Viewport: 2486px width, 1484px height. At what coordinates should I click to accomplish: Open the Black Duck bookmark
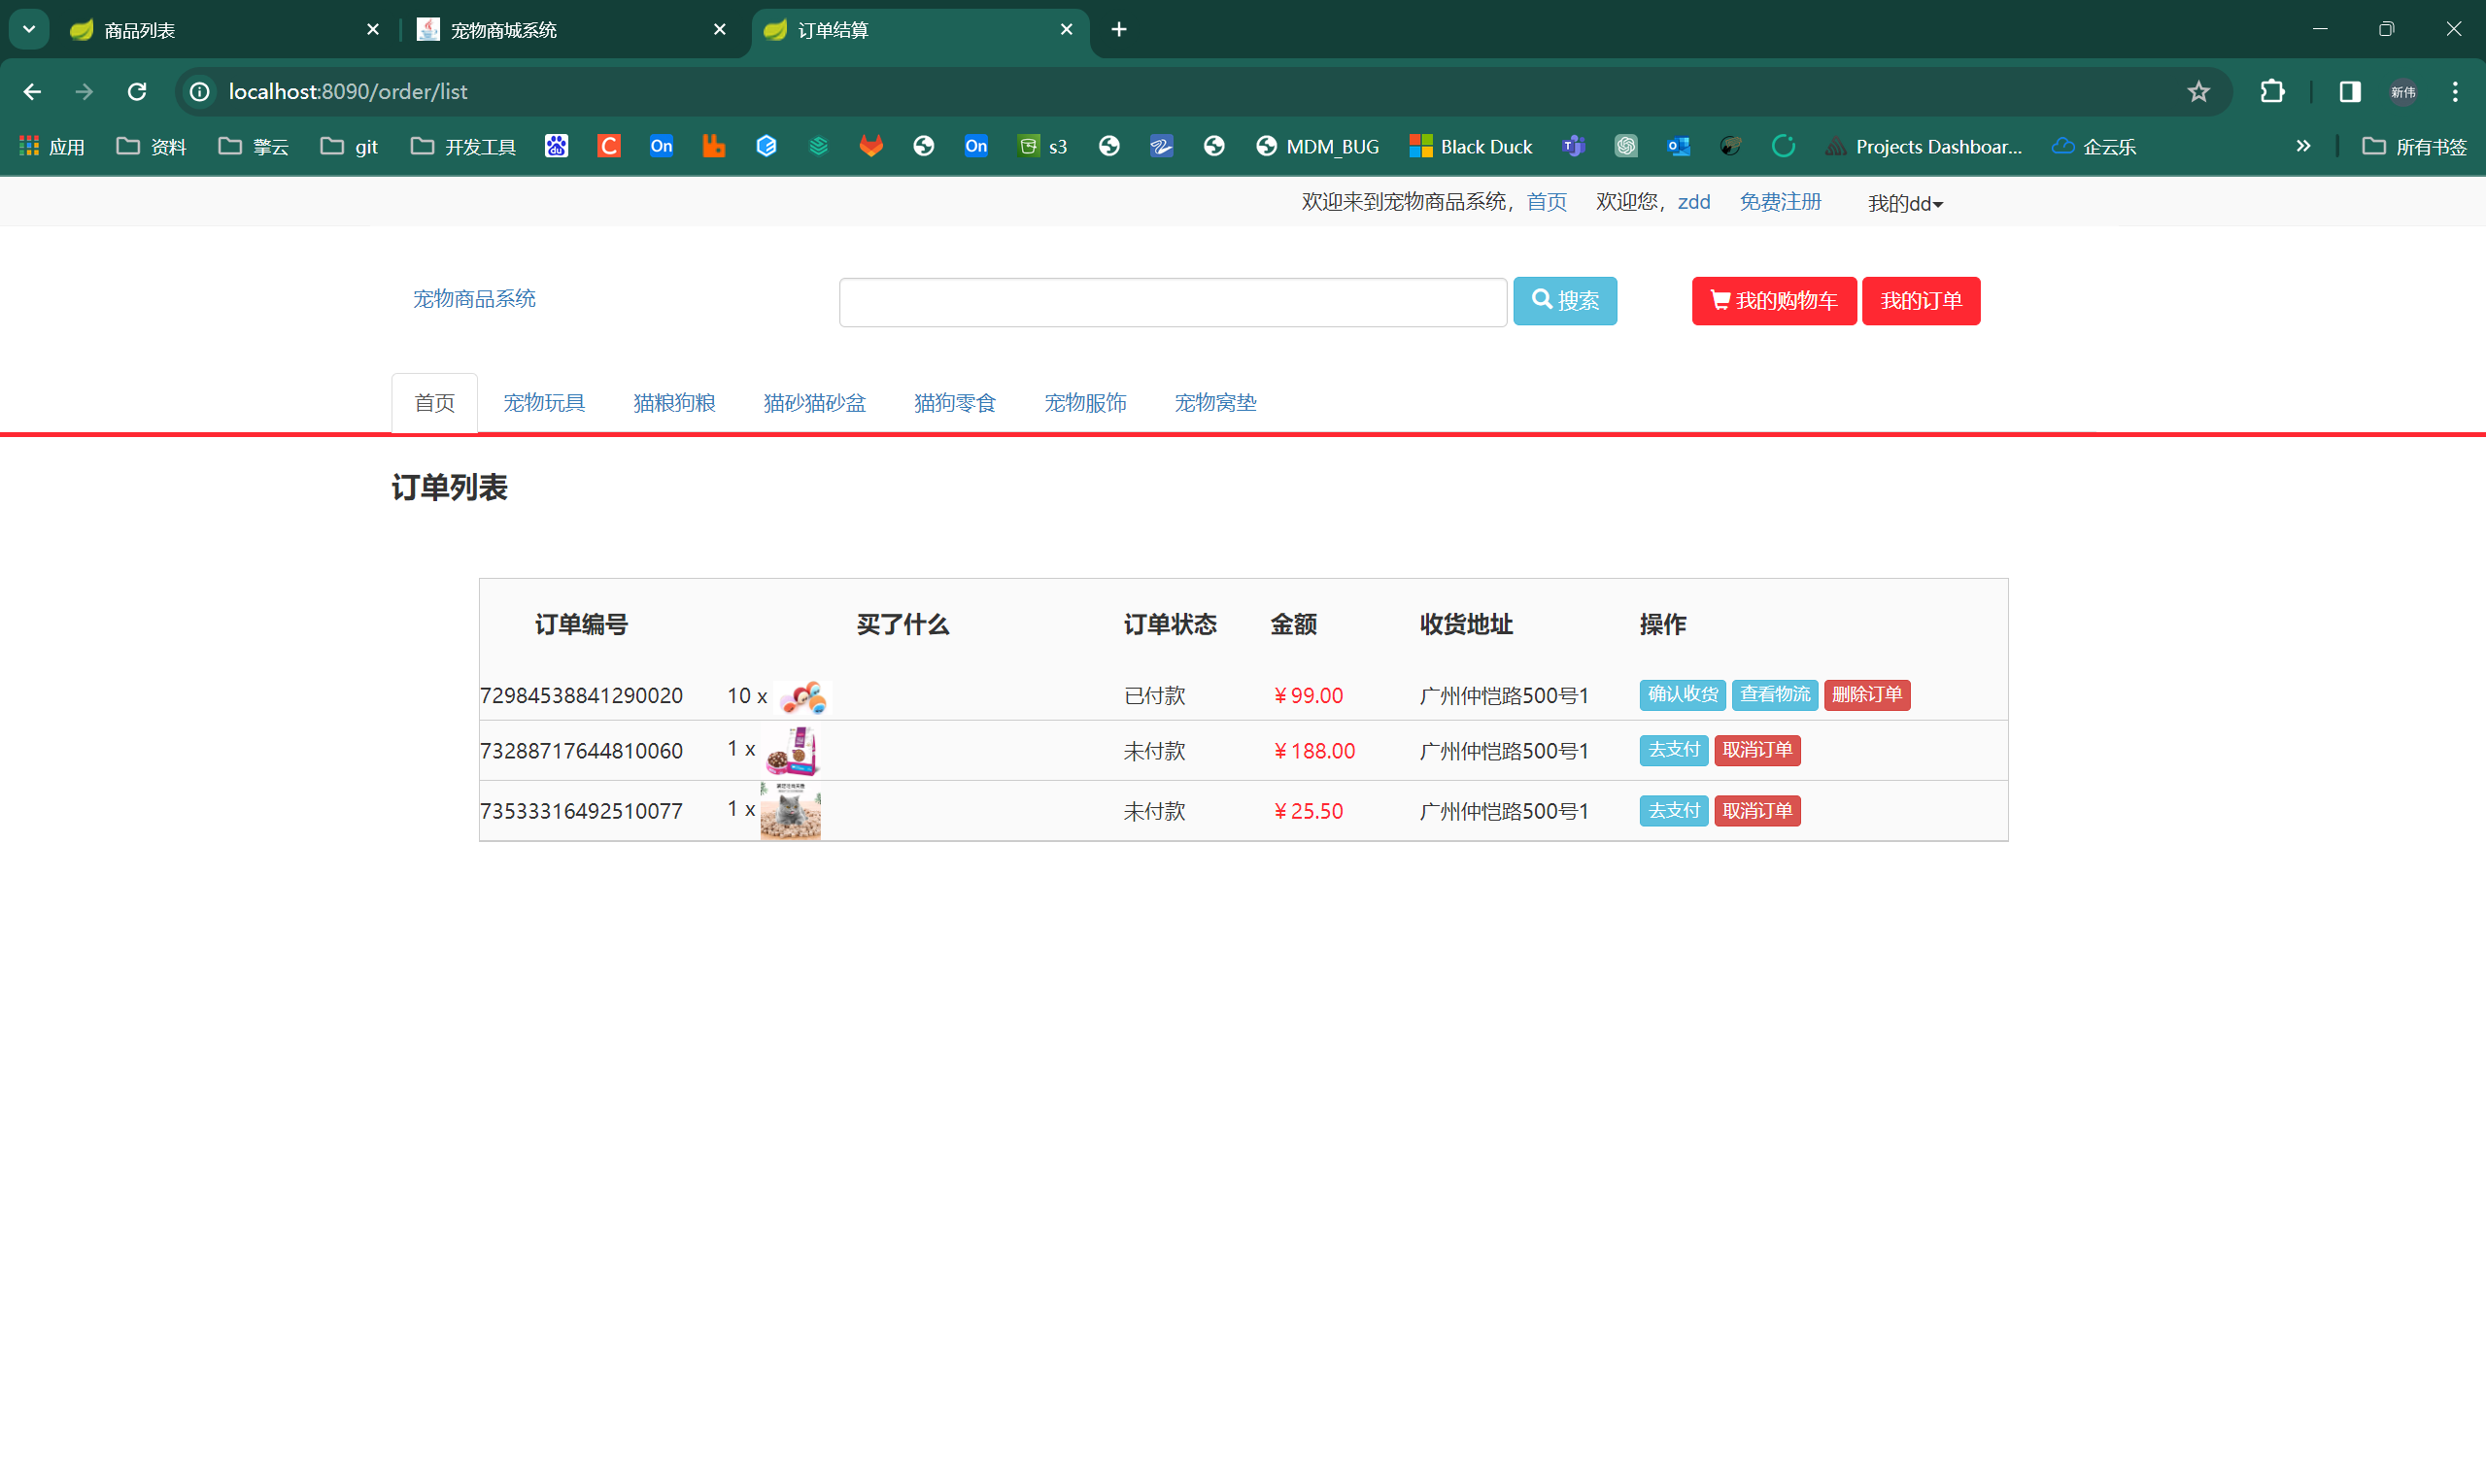pyautogui.click(x=1471, y=147)
